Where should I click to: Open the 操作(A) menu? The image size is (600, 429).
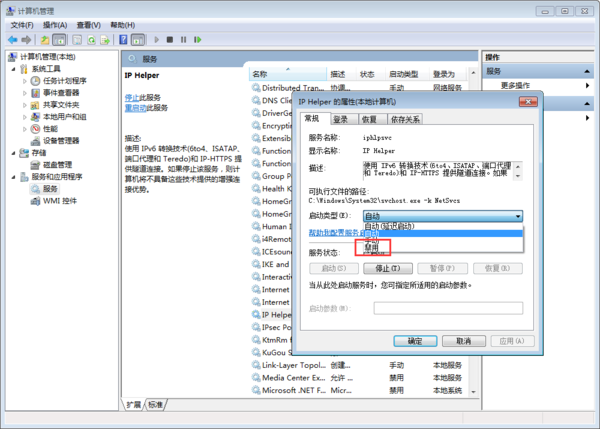pos(55,25)
